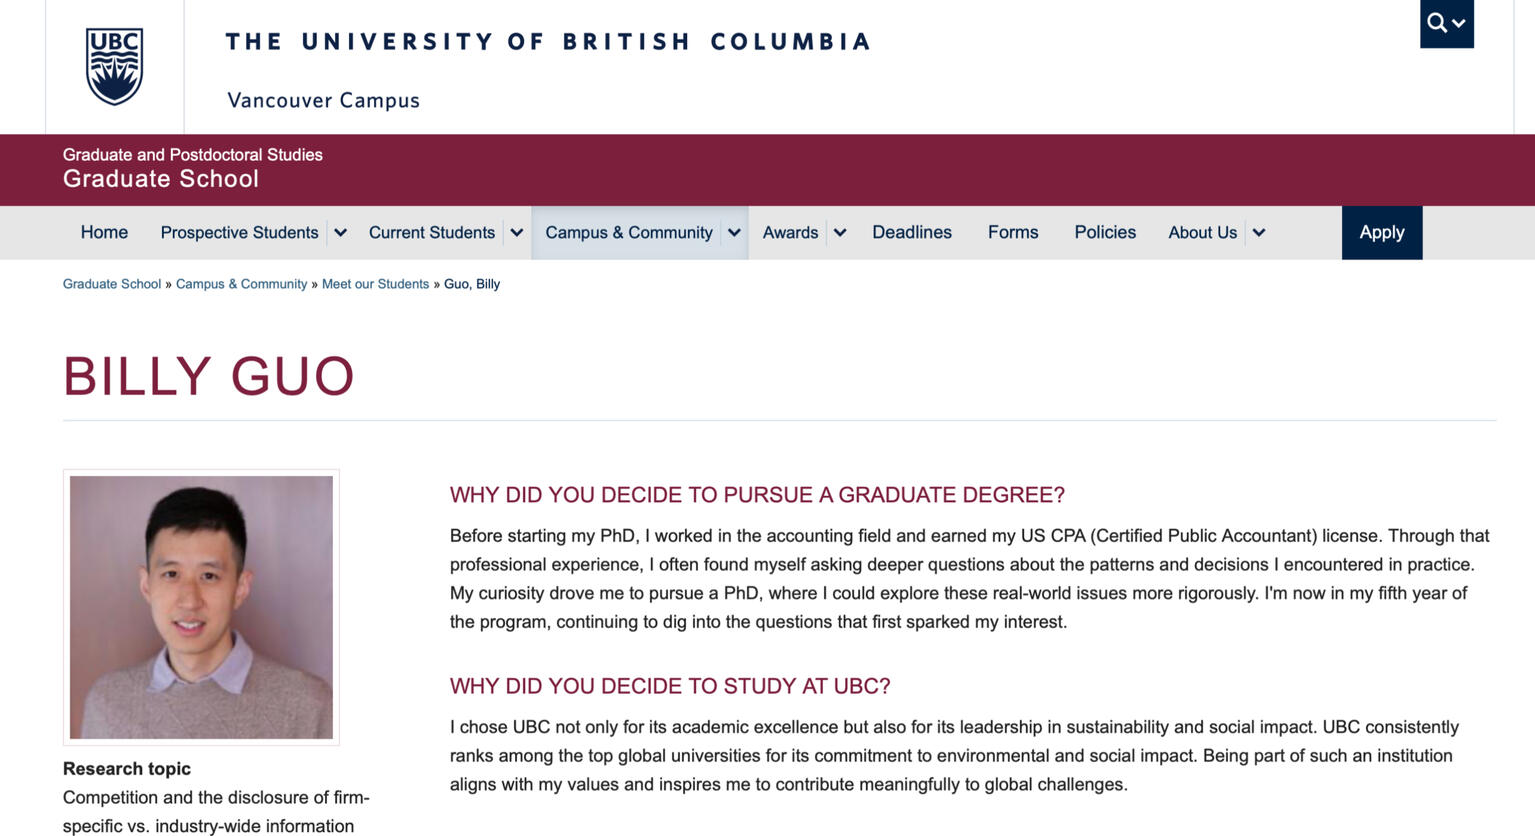This screenshot has width=1535, height=836.
Task: Click the Graduate School banner heading
Action: coord(160,179)
